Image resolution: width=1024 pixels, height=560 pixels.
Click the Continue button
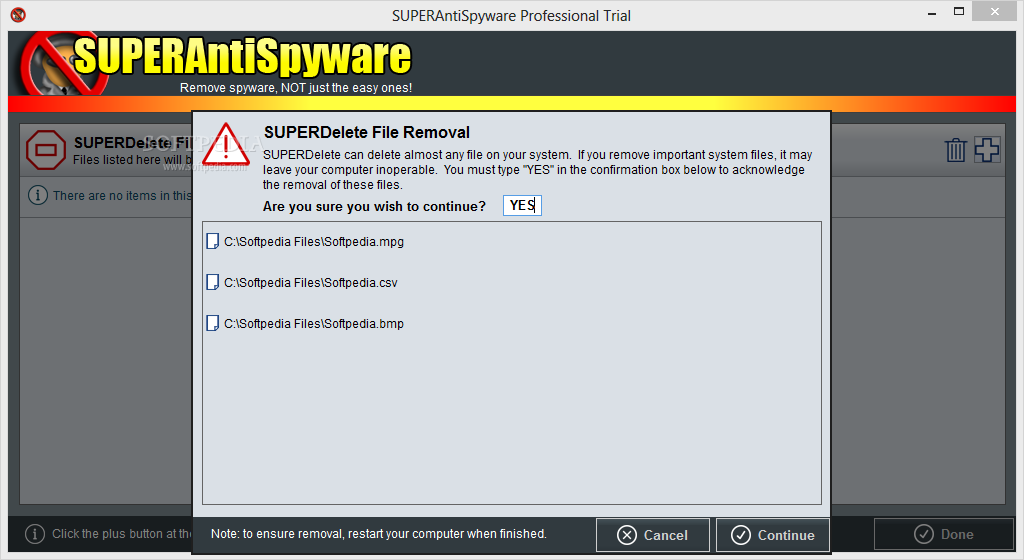[773, 535]
